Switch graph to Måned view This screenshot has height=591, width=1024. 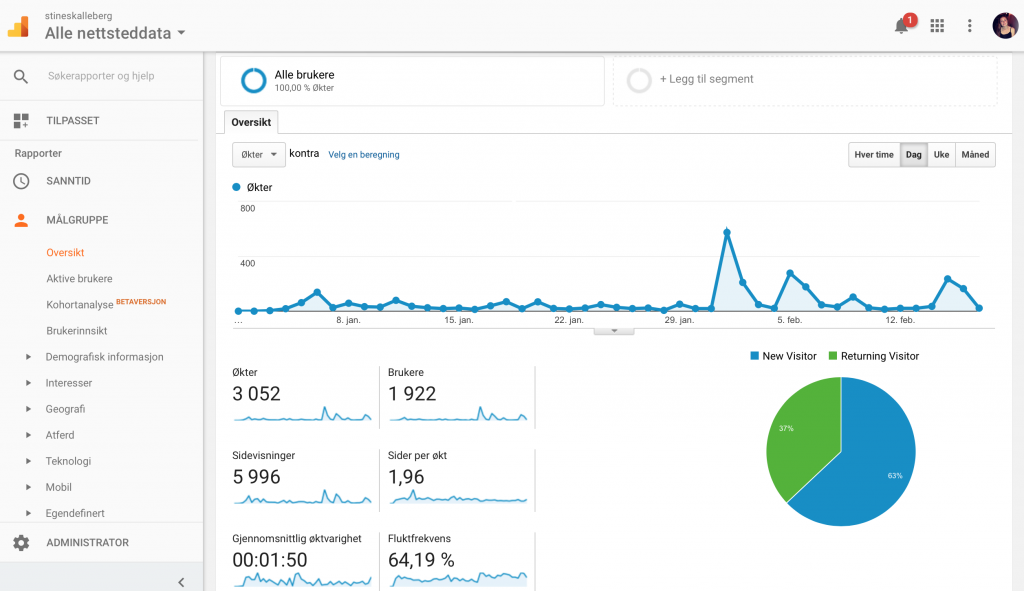click(x=975, y=155)
